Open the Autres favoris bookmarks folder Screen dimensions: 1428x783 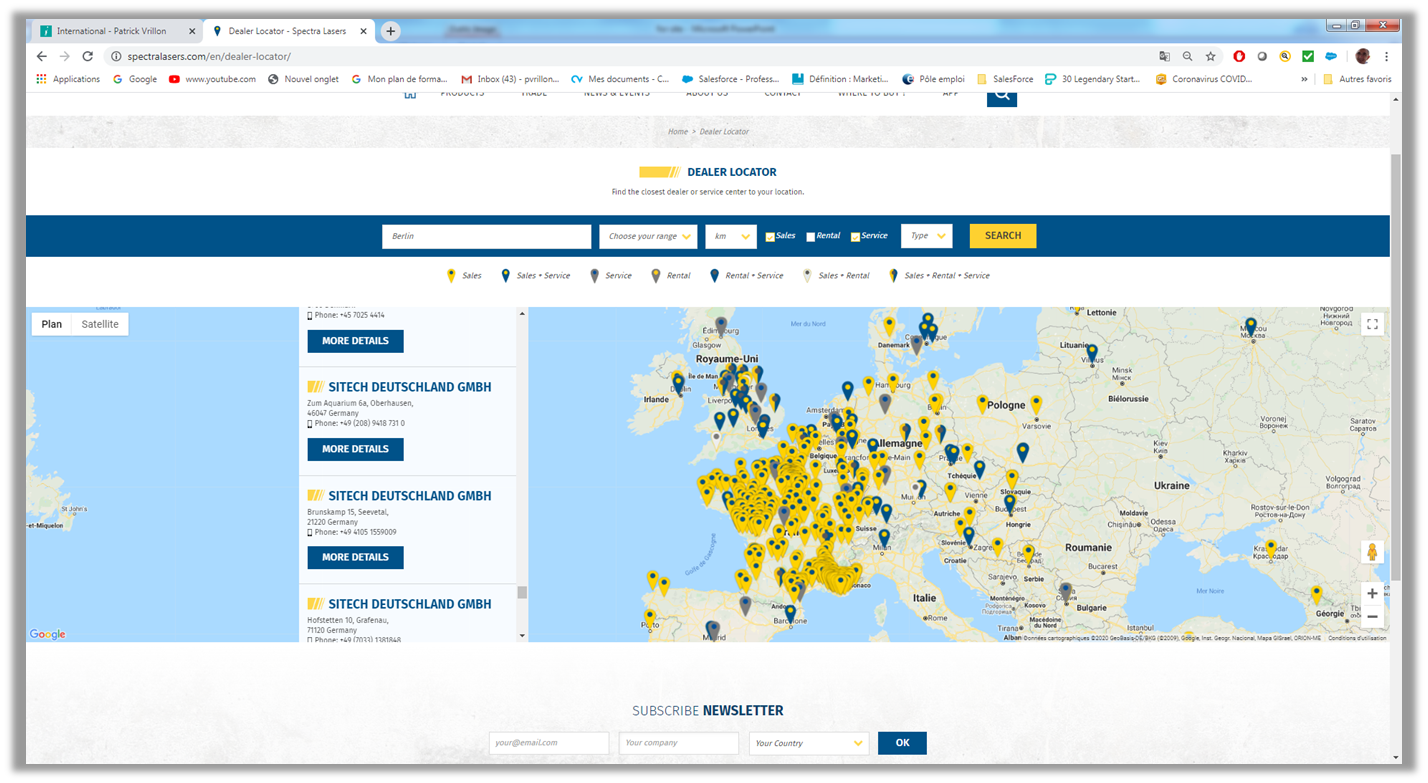[1356, 79]
